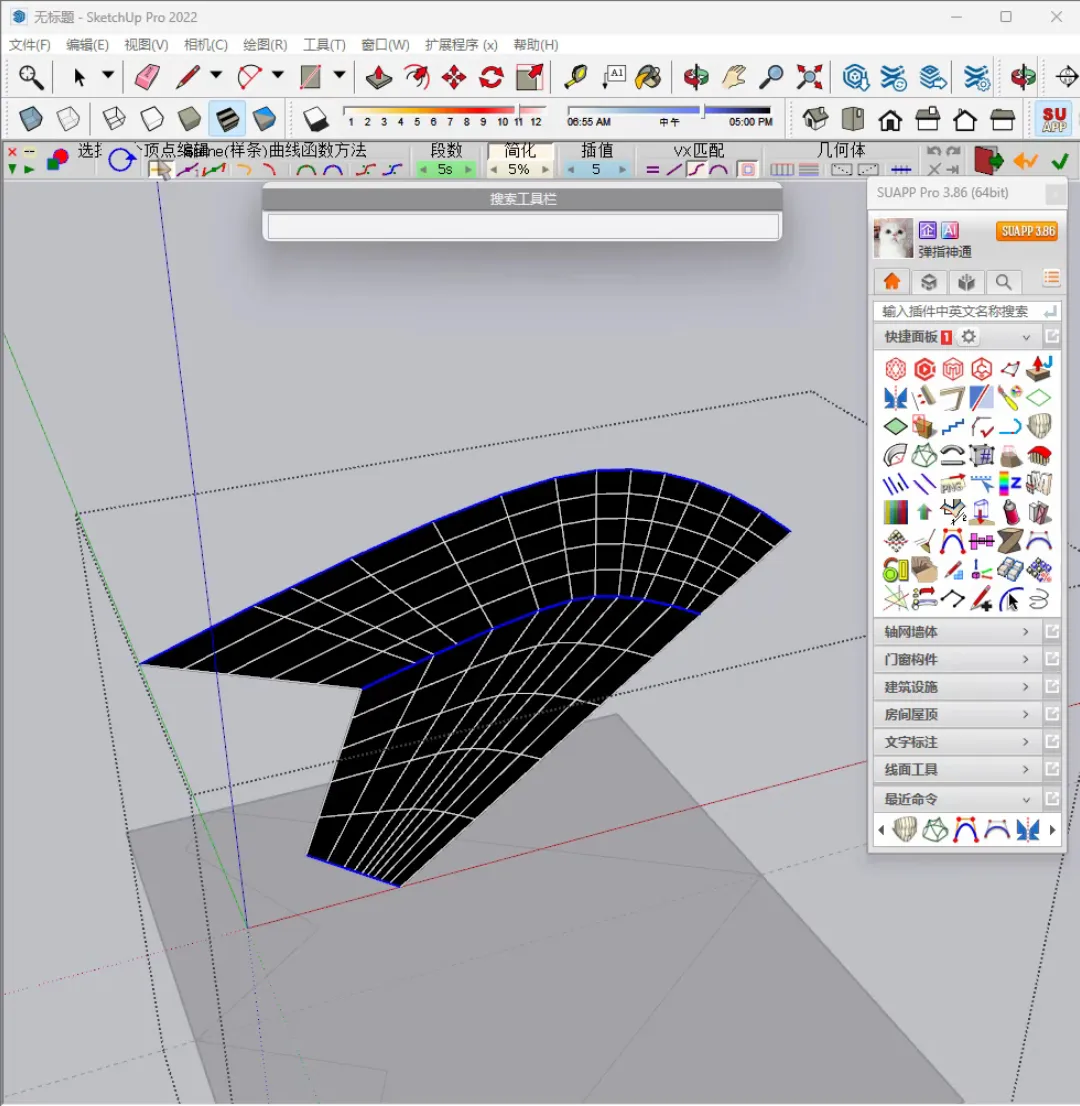Expand the 门窗构件 section
The image size is (1080, 1106).
point(957,660)
